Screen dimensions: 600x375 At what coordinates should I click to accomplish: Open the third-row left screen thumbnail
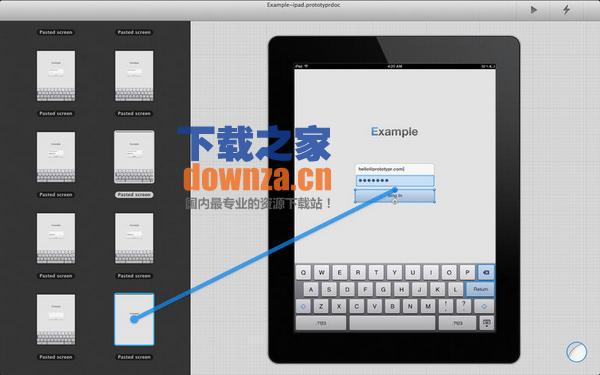[x=56, y=238]
